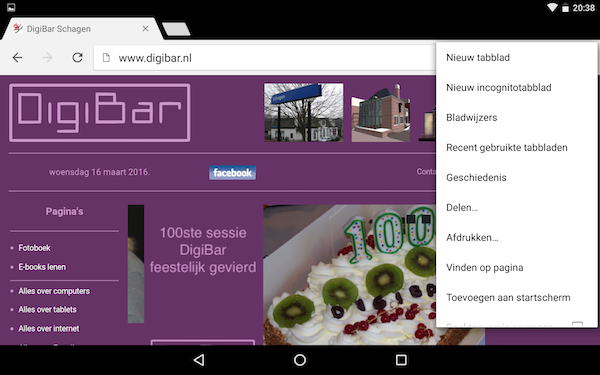Toggle the desktop site checkbox in the menu
The width and height of the screenshot is (600, 375).
pos(577,324)
